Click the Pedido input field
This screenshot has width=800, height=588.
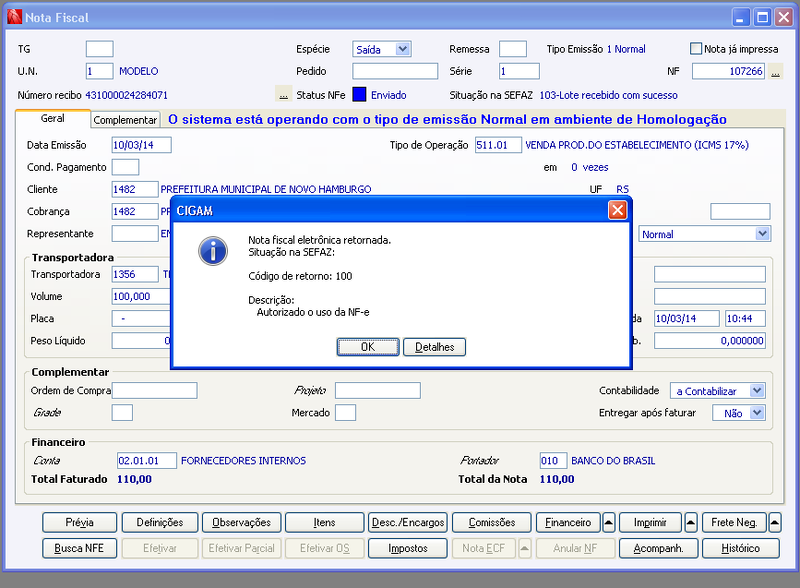(x=395, y=71)
